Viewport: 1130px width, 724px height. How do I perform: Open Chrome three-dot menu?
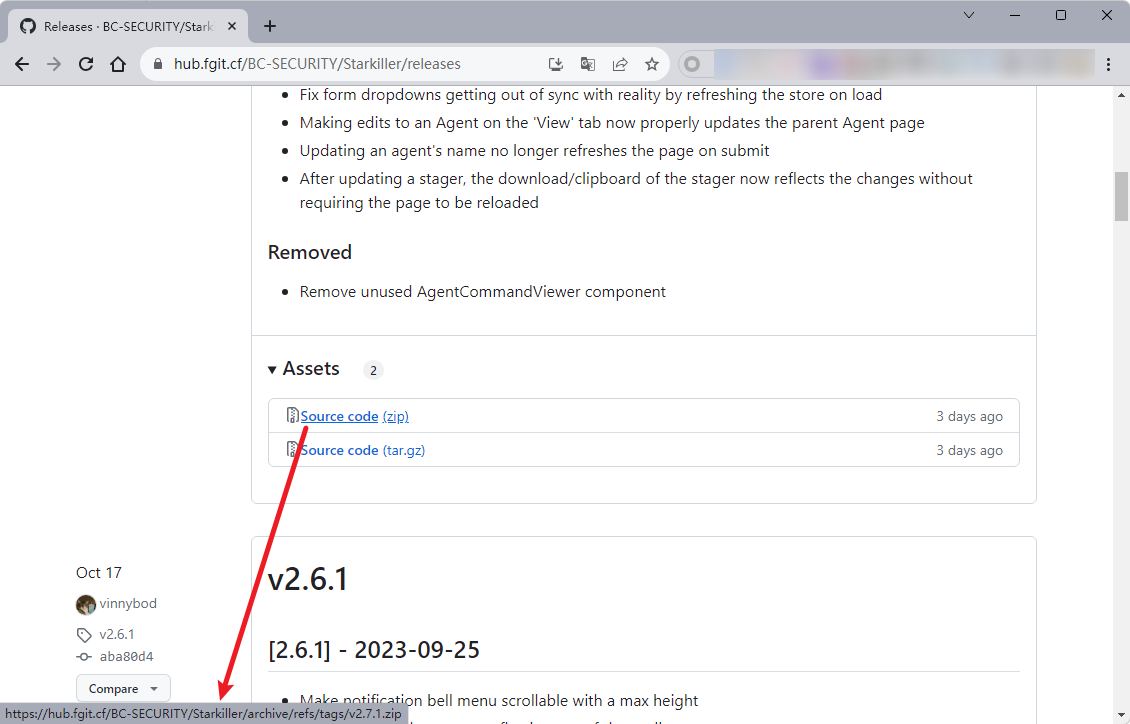click(1108, 64)
